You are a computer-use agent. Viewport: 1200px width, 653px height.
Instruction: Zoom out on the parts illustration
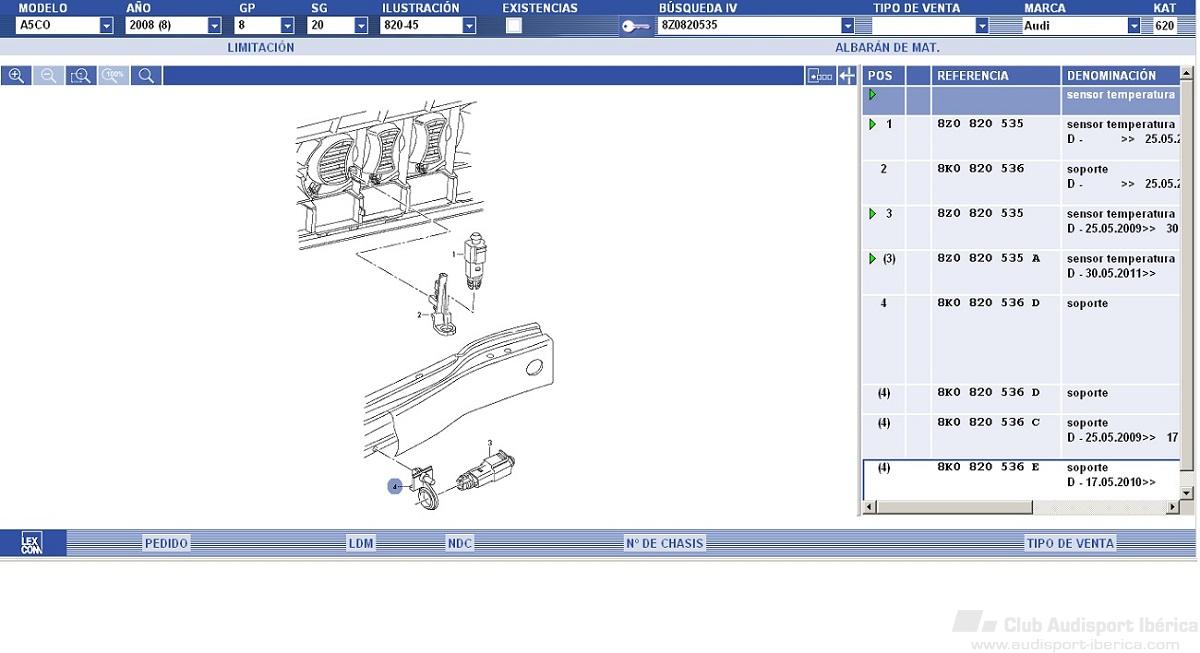[x=48, y=76]
